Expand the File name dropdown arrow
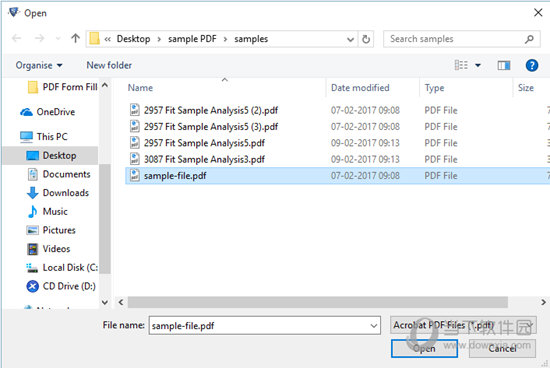Image resolution: width=550 pixels, height=368 pixels. 374,326
